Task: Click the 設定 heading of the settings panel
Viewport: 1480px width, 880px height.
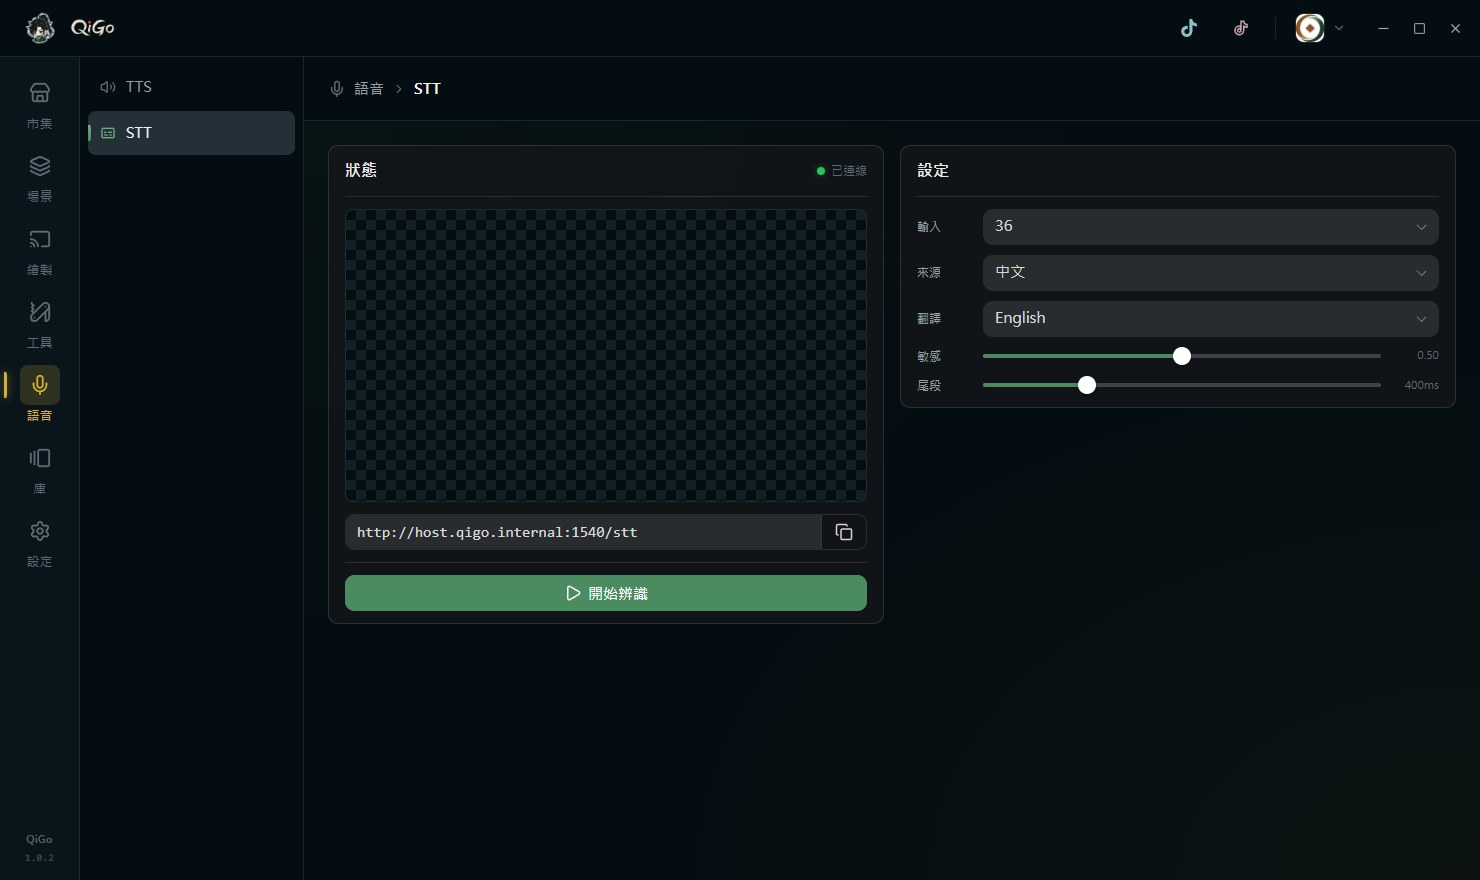Action: click(x=933, y=170)
